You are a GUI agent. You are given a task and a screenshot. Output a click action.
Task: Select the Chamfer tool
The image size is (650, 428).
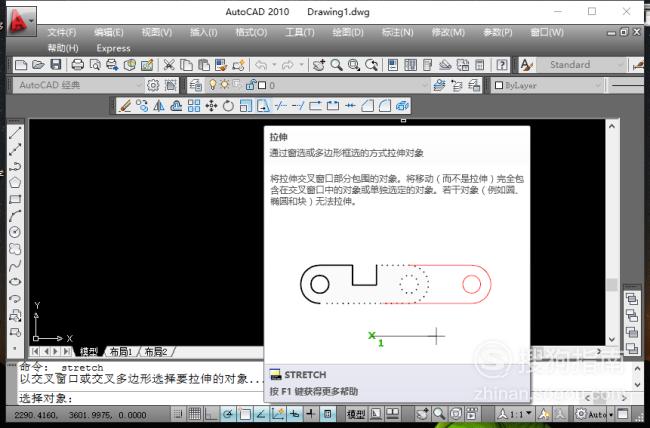(x=367, y=106)
